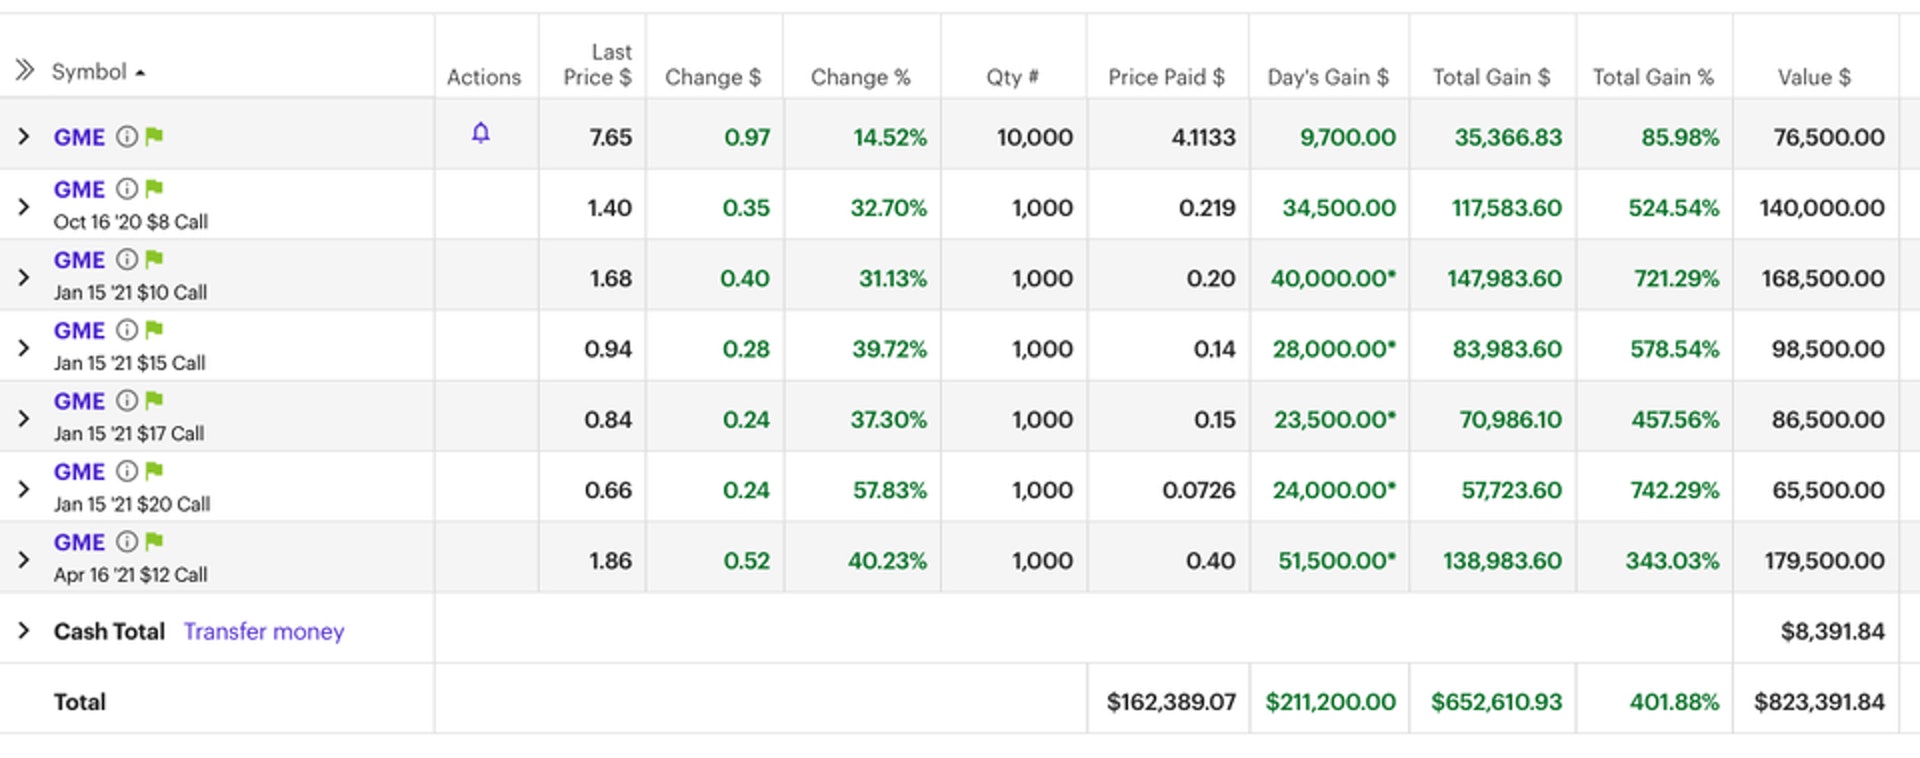Image resolution: width=1920 pixels, height=758 pixels.
Task: Sort by Total Gain % column
Action: click(x=1653, y=77)
